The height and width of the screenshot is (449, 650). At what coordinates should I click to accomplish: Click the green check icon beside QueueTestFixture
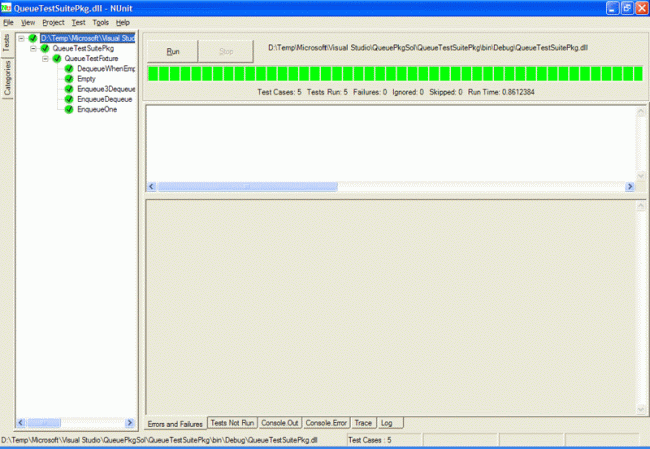click(57, 58)
